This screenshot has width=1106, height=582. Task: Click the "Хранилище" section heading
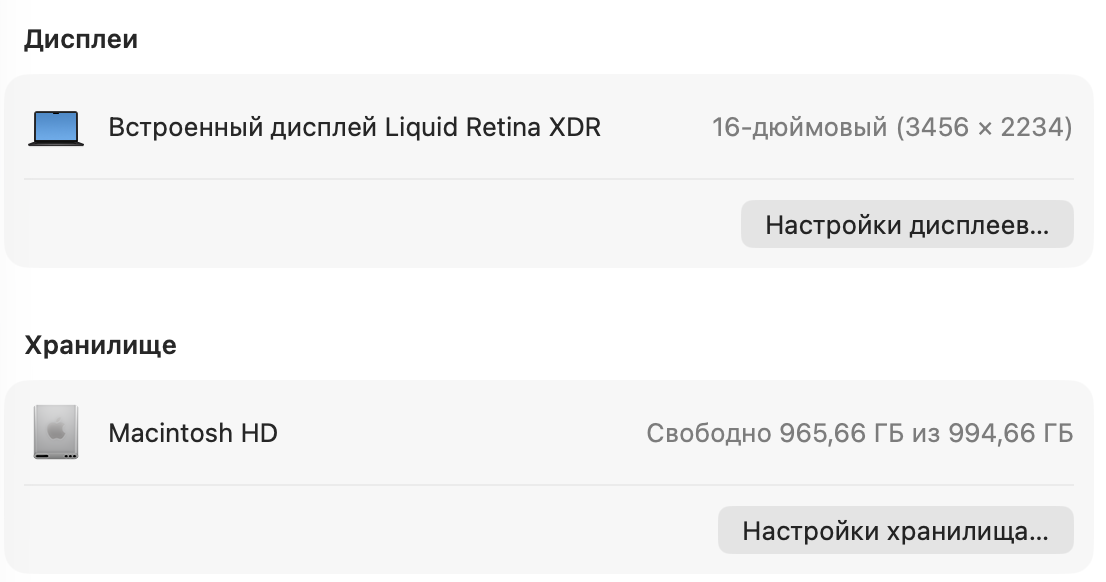tap(100, 346)
